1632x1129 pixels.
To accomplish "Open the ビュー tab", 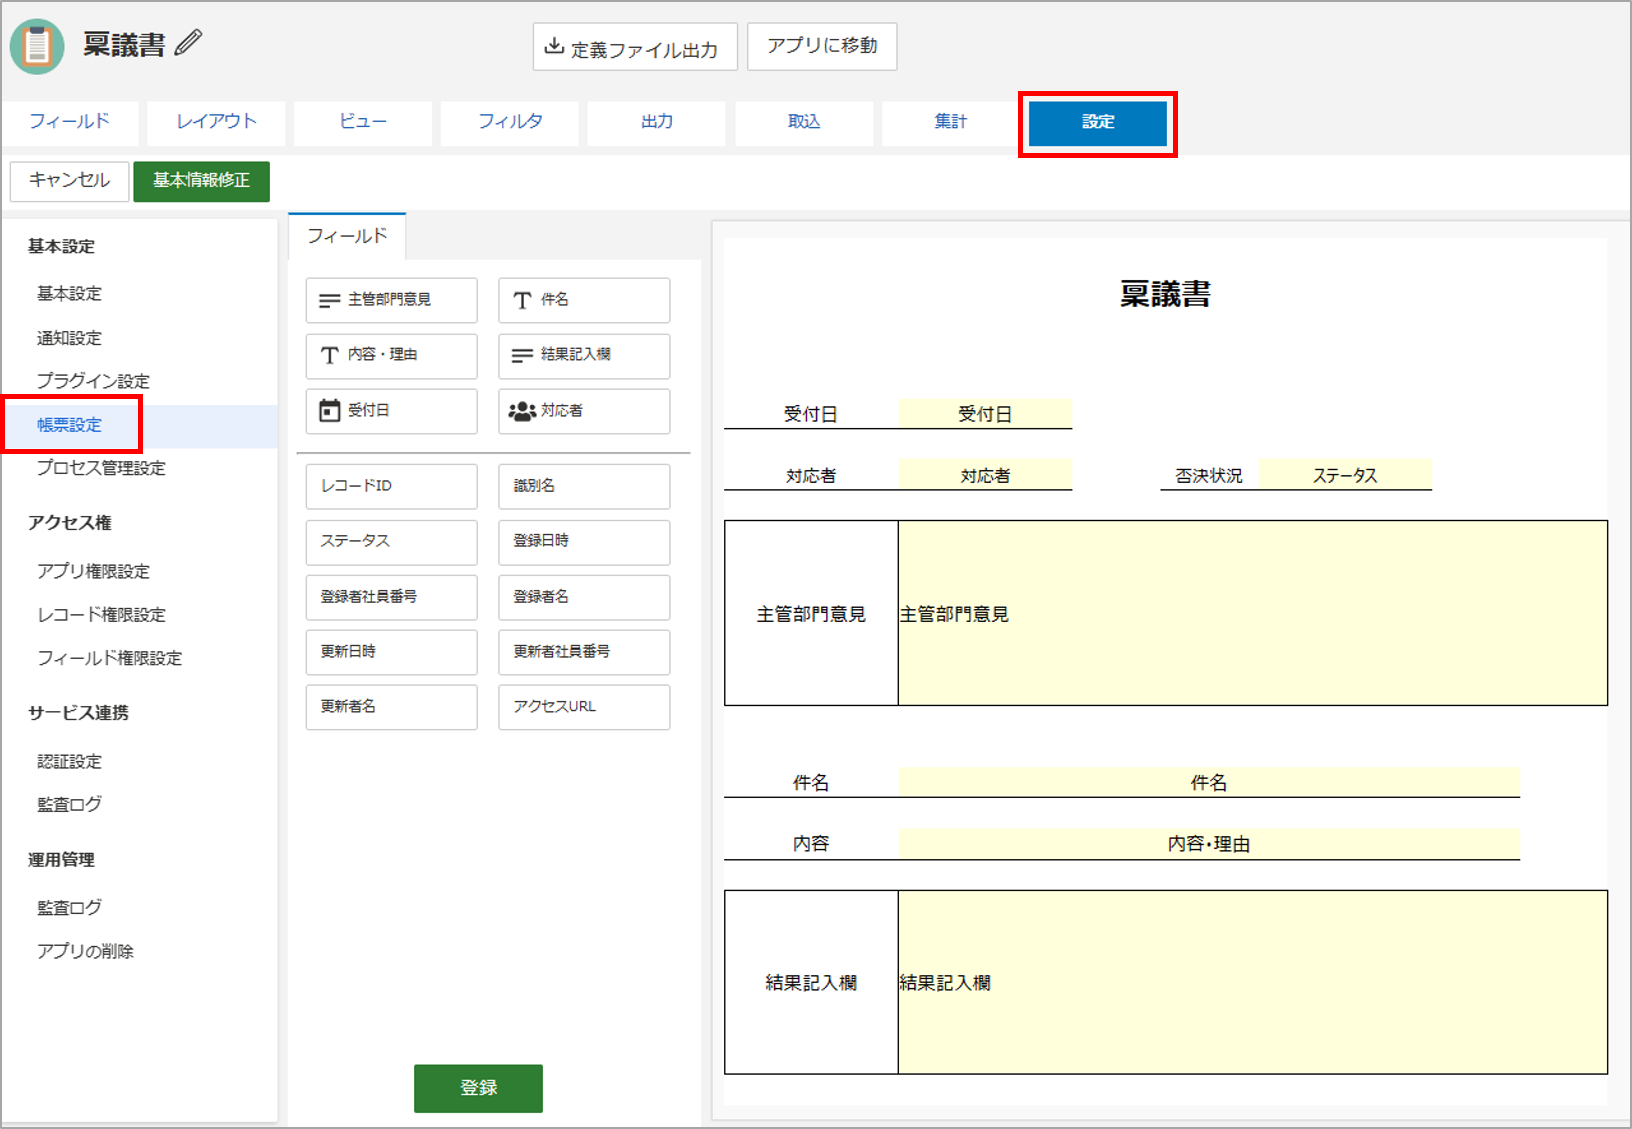I will [363, 122].
